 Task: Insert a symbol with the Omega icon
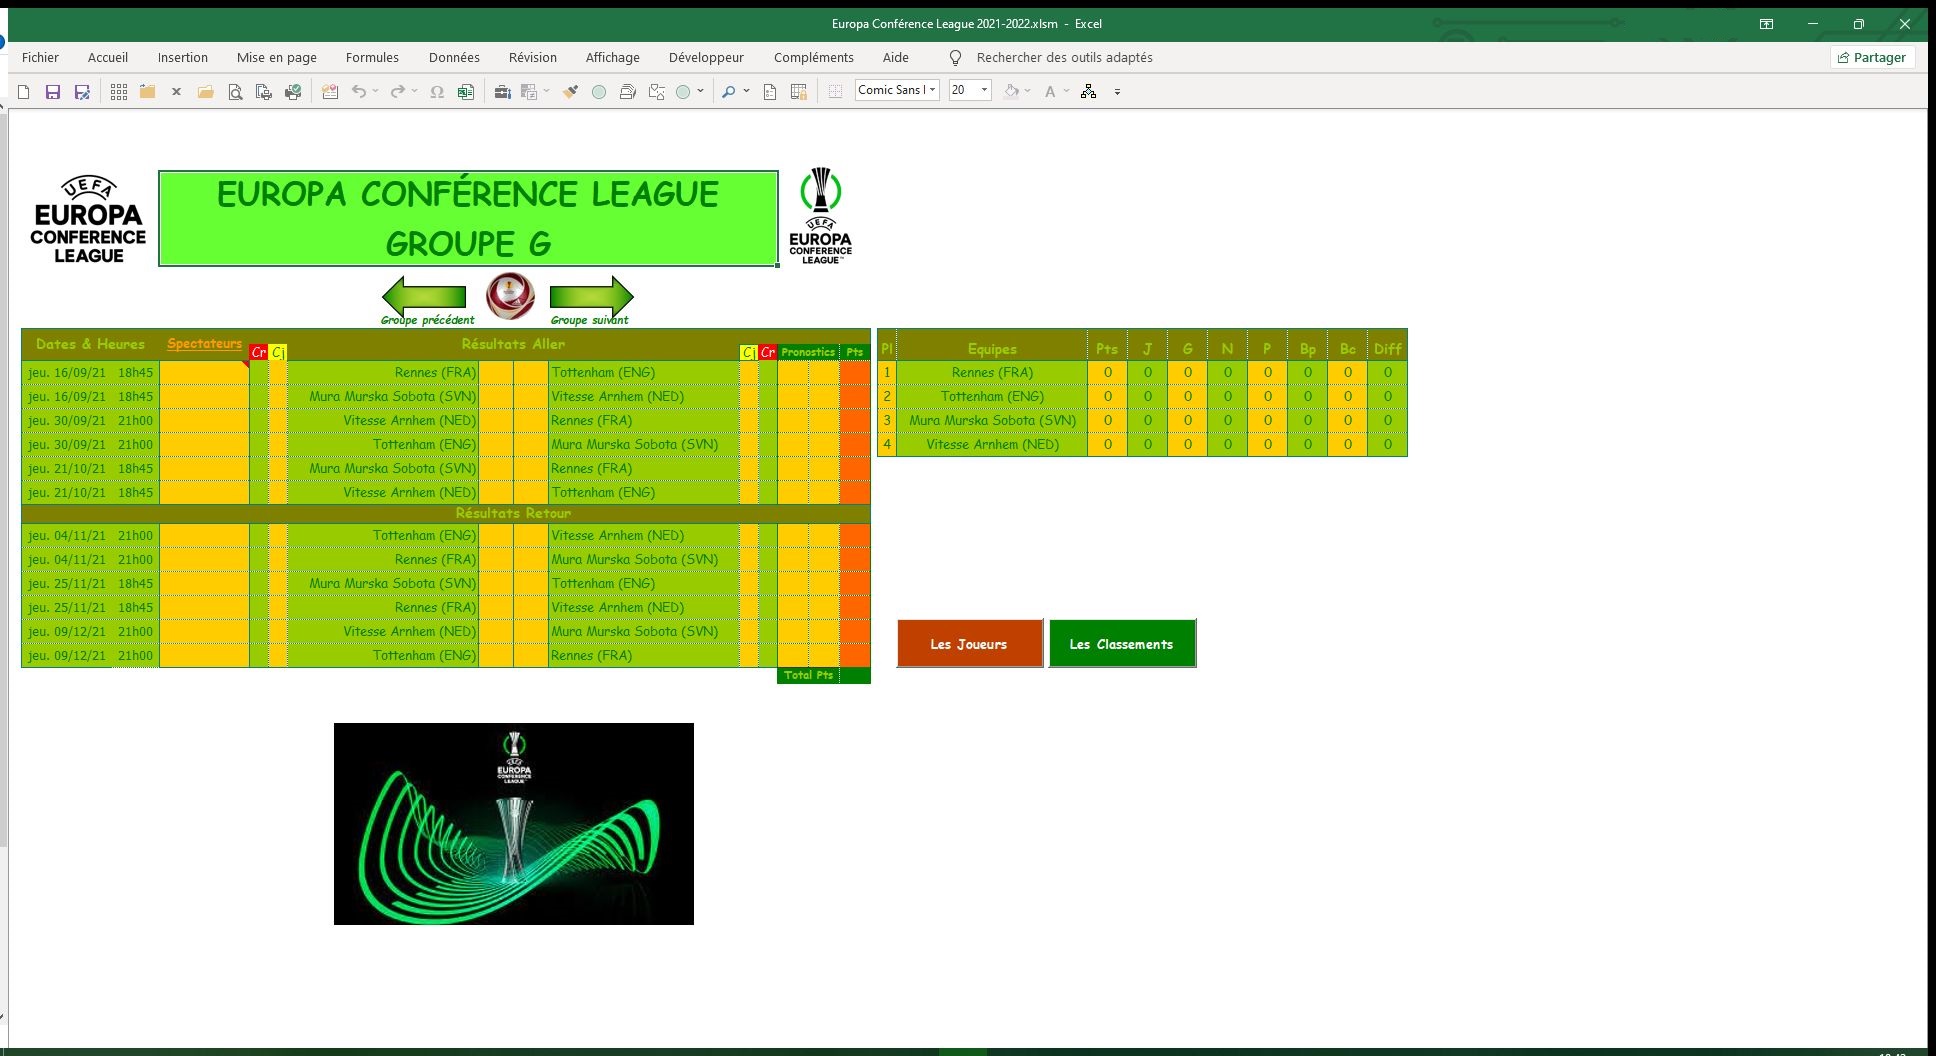[437, 92]
